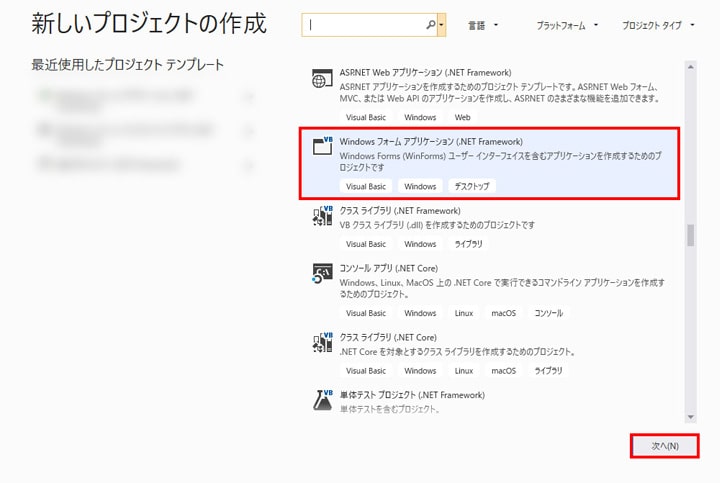This screenshot has height=483, width=720.
Task: Click the Web tag under ASP.NET template
Action: [462, 117]
